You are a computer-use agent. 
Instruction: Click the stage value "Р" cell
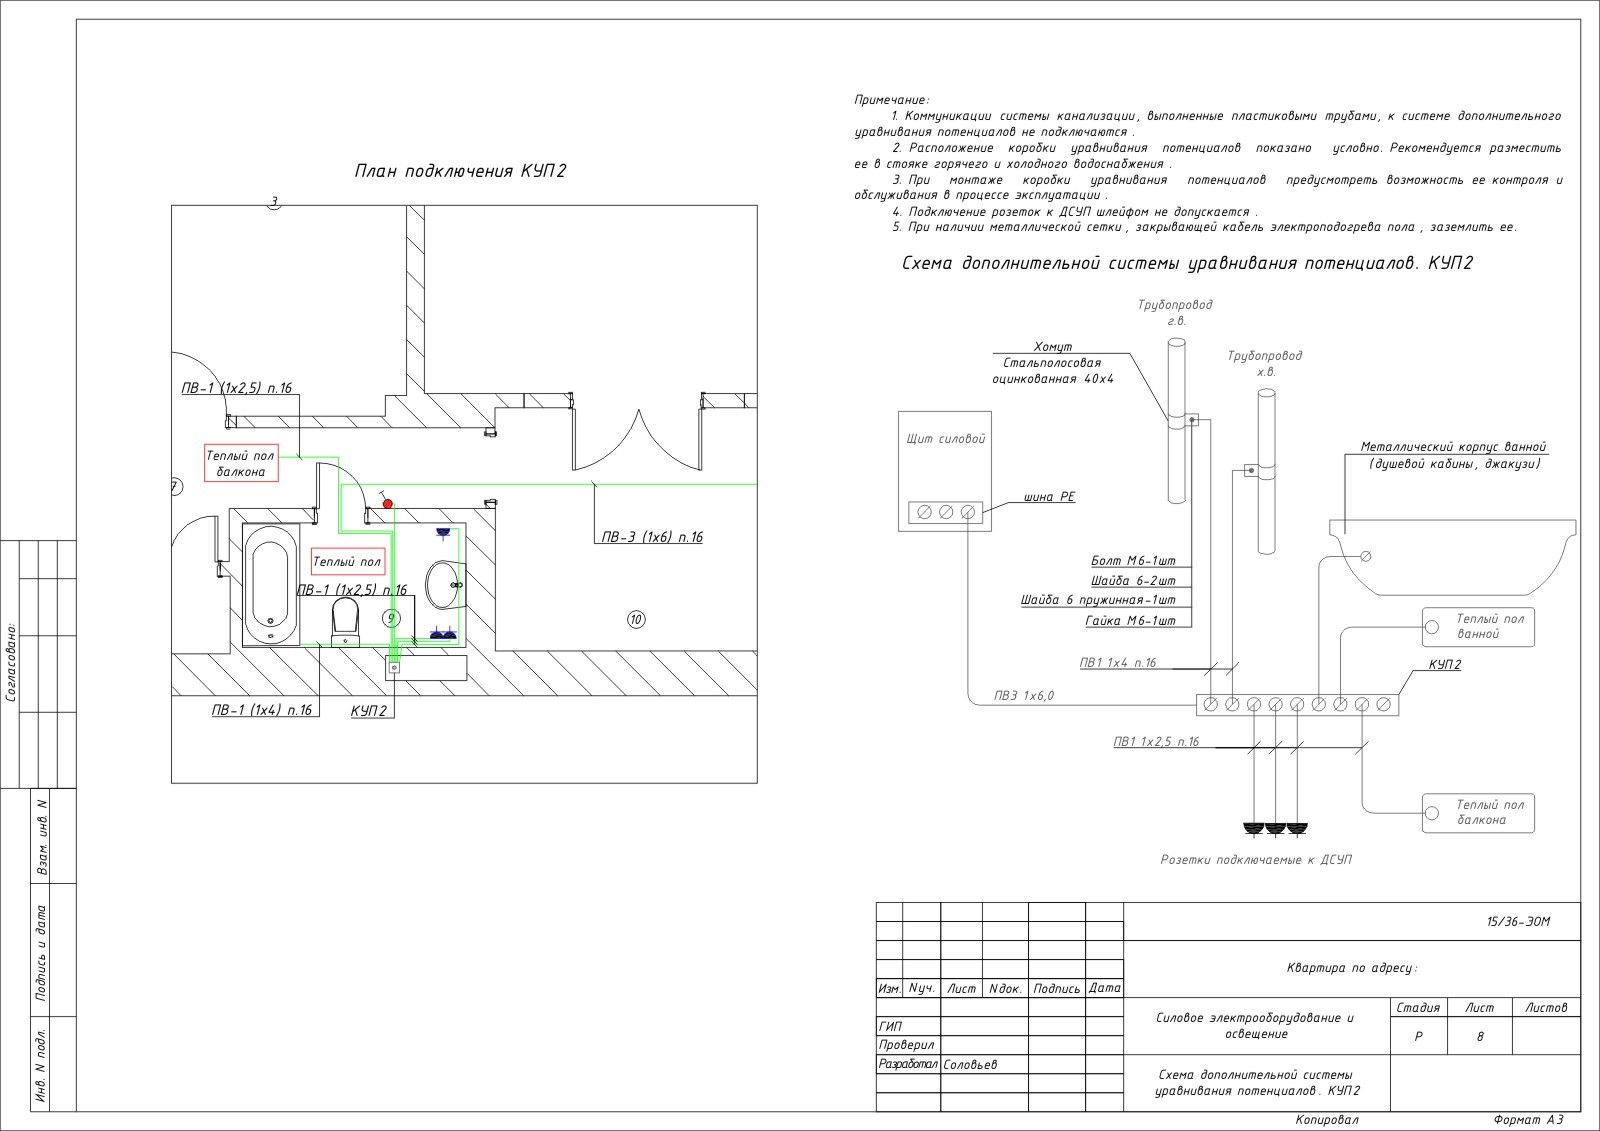(x=1418, y=1037)
